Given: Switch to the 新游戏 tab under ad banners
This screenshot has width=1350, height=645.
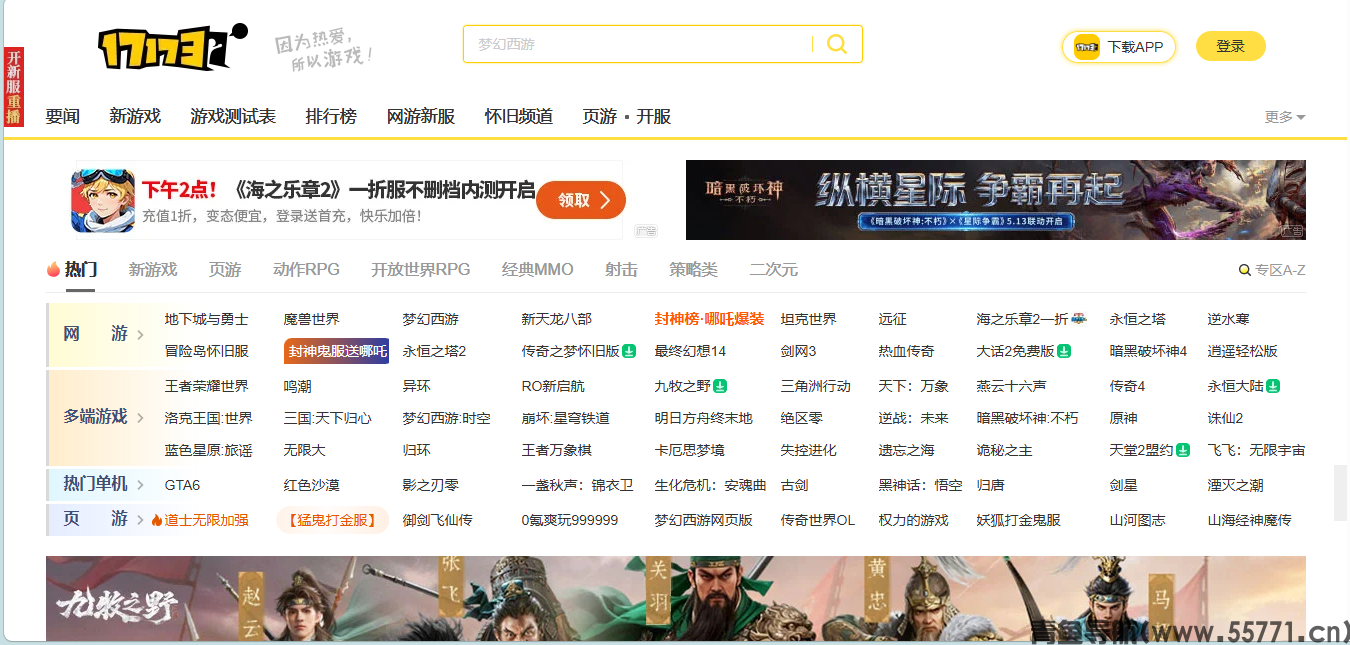Looking at the screenshot, I should [153, 270].
